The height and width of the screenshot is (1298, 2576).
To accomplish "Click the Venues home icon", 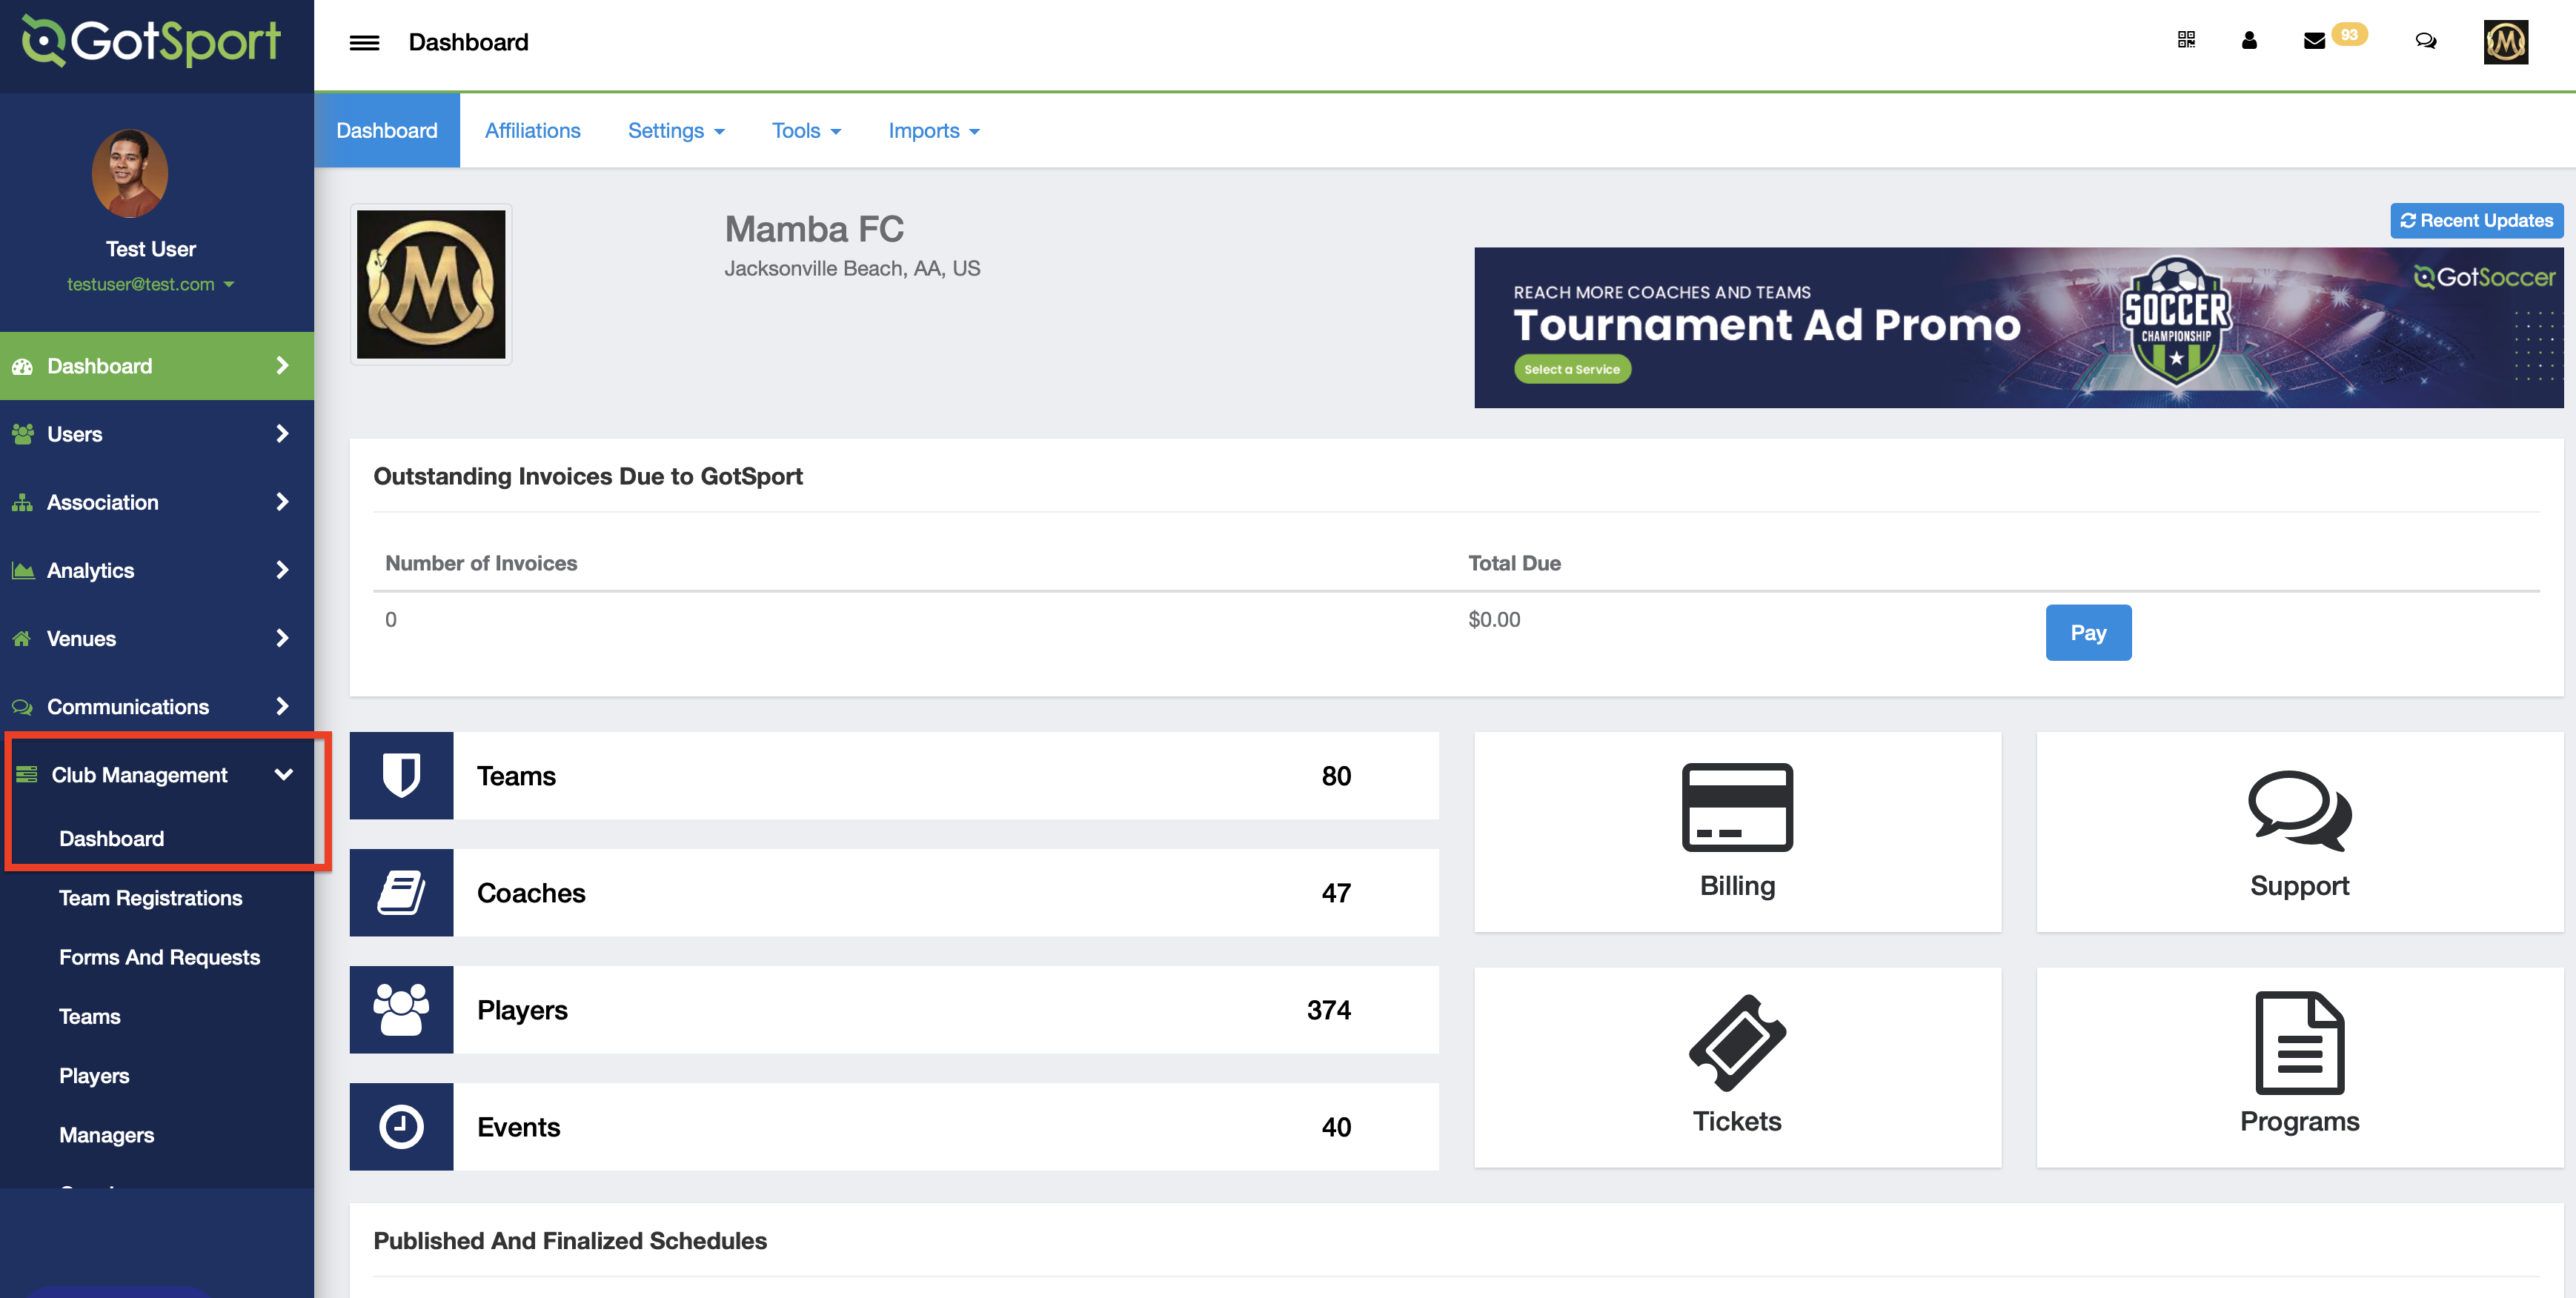I will 22,638.
